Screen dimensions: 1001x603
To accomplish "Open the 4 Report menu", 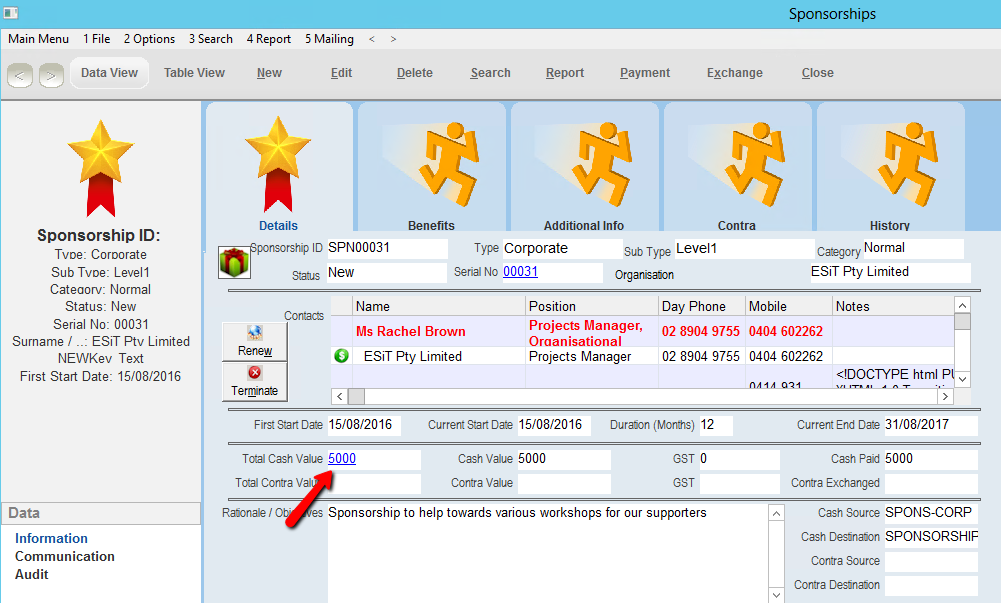I will (269, 39).
